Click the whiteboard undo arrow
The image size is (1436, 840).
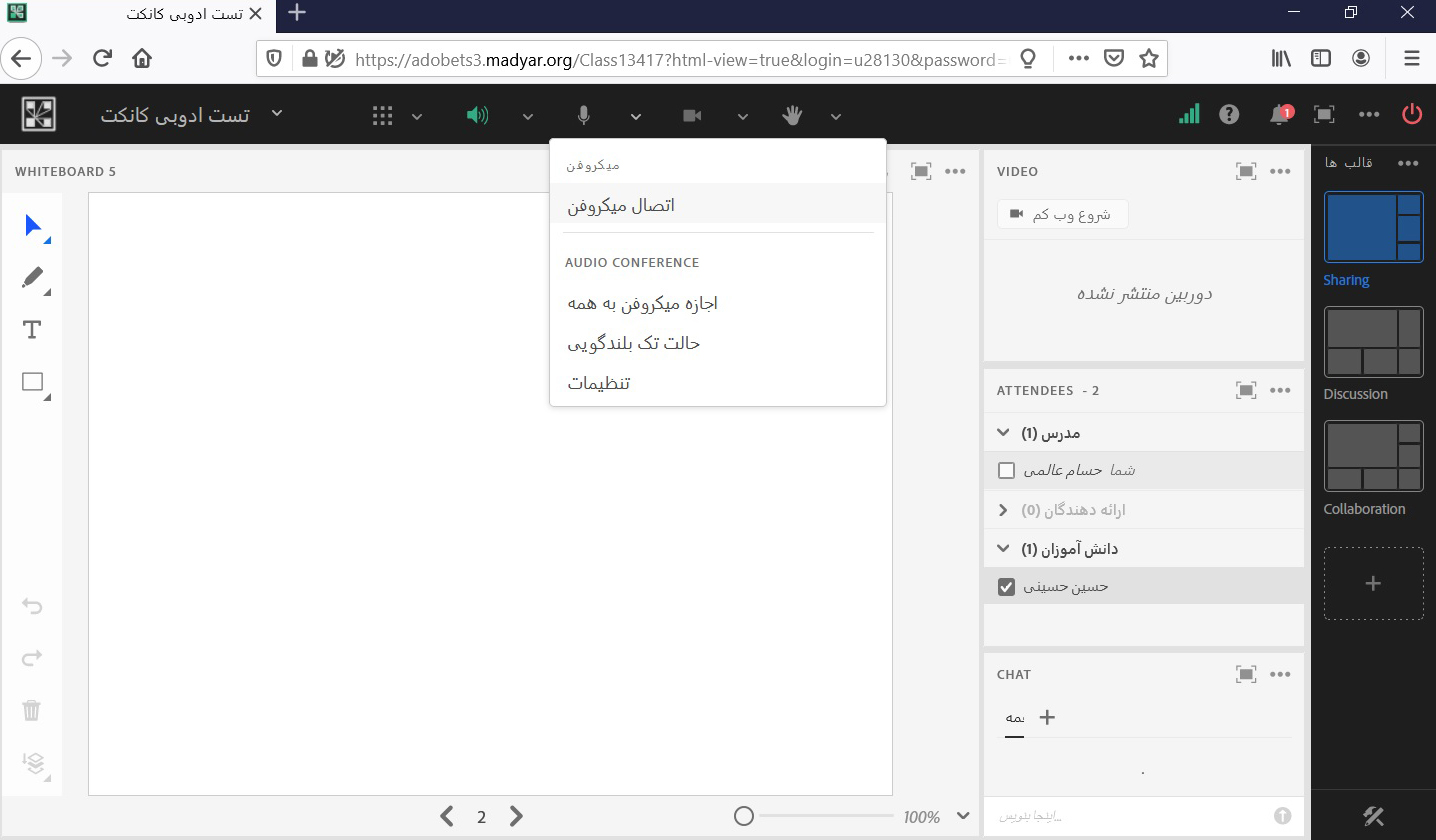coord(32,606)
